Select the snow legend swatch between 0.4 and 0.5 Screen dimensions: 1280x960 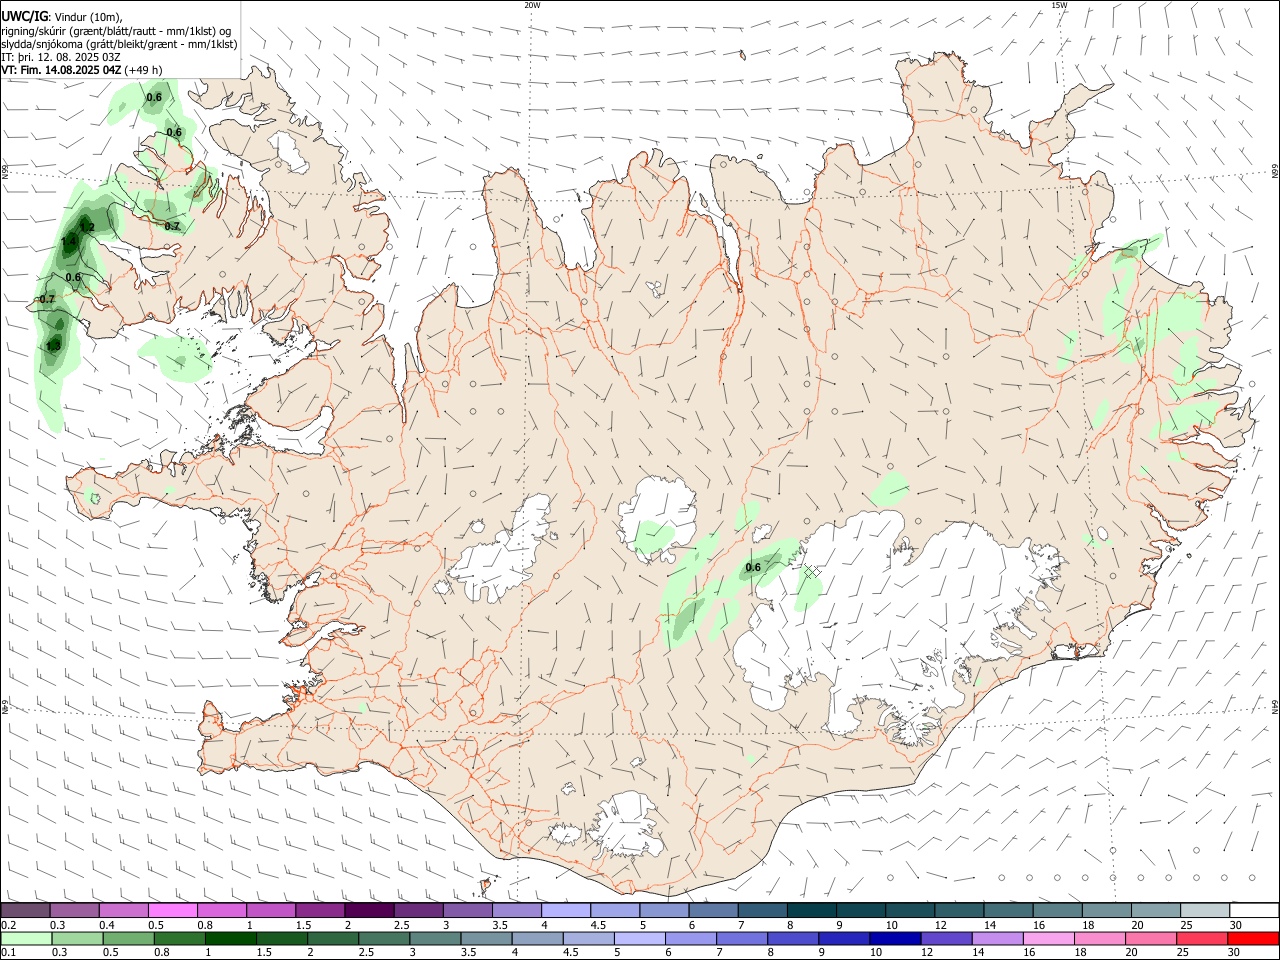click(123, 911)
